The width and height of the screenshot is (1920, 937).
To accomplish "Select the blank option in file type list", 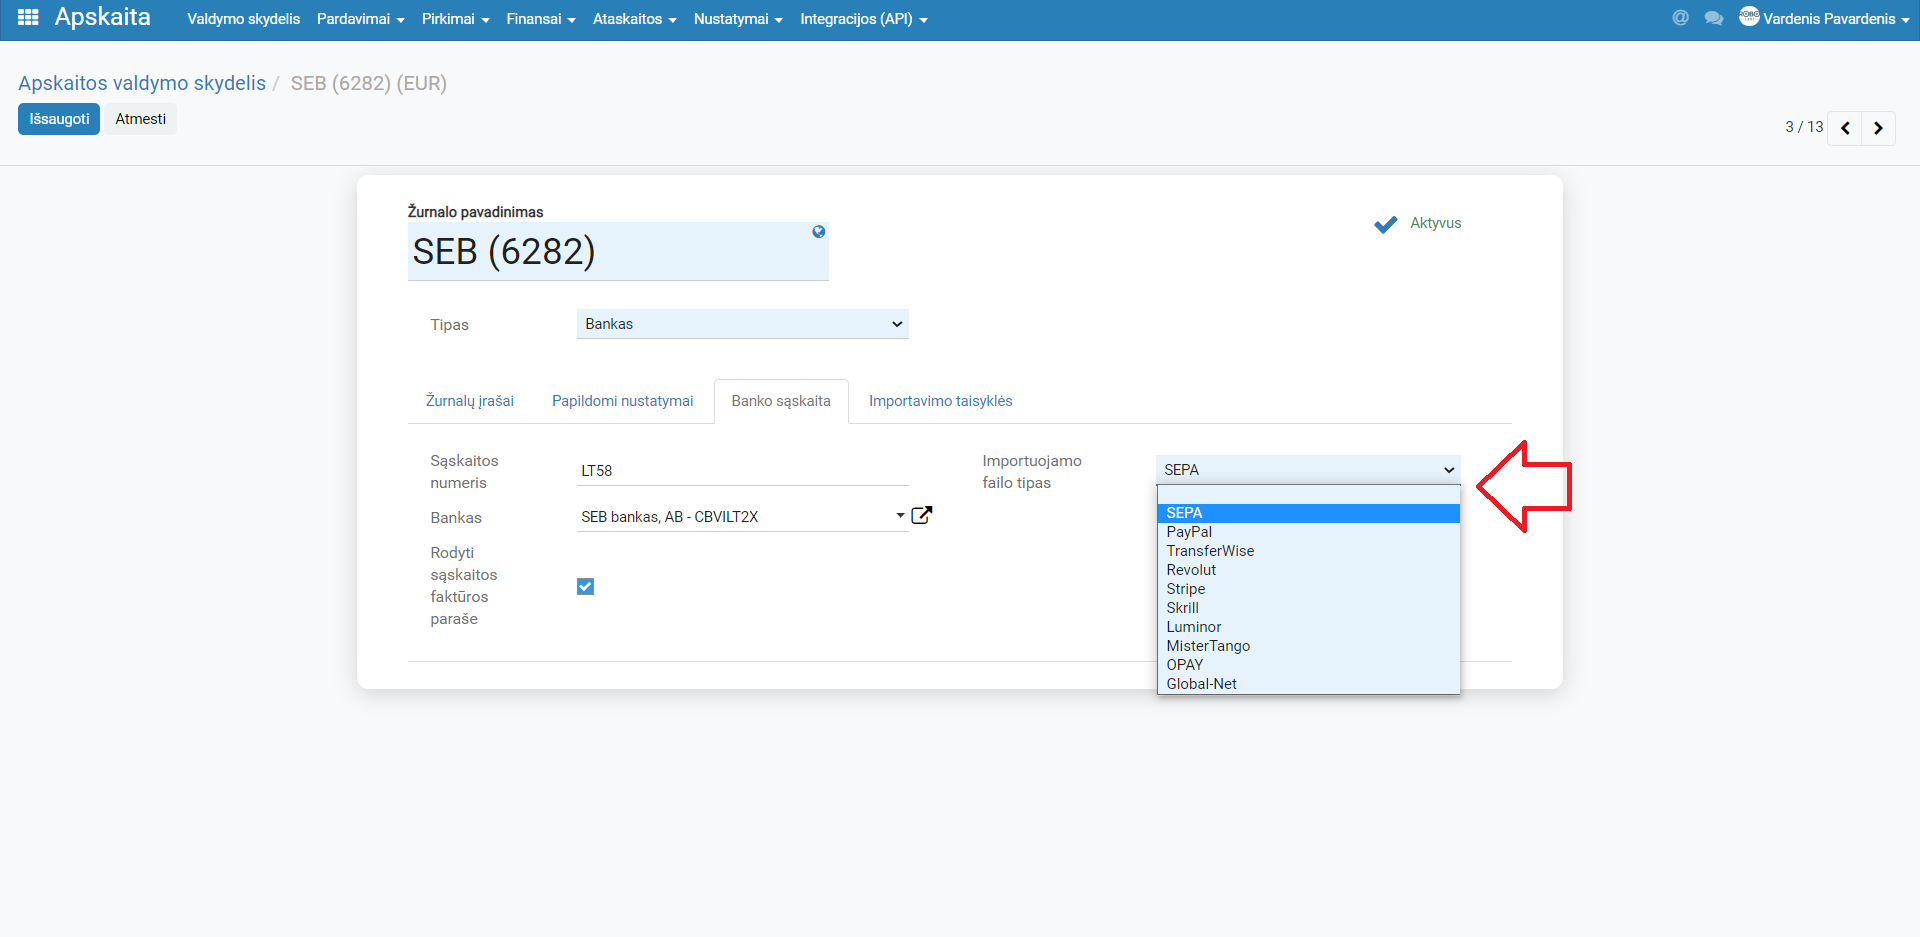I will click(1308, 495).
